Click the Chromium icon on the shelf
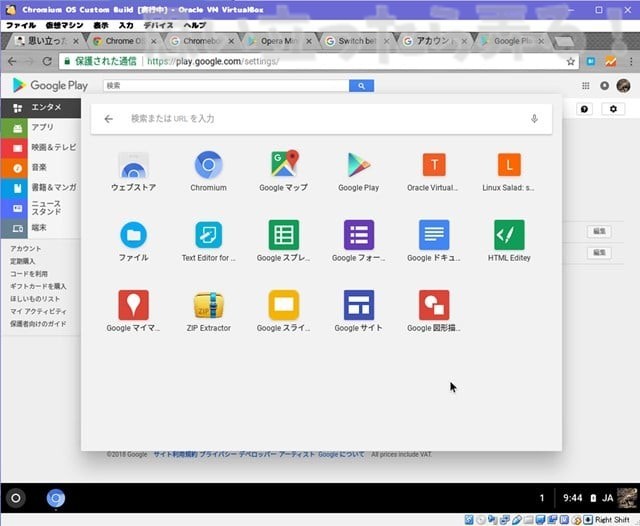The height and width of the screenshot is (526, 640). click(x=56, y=498)
